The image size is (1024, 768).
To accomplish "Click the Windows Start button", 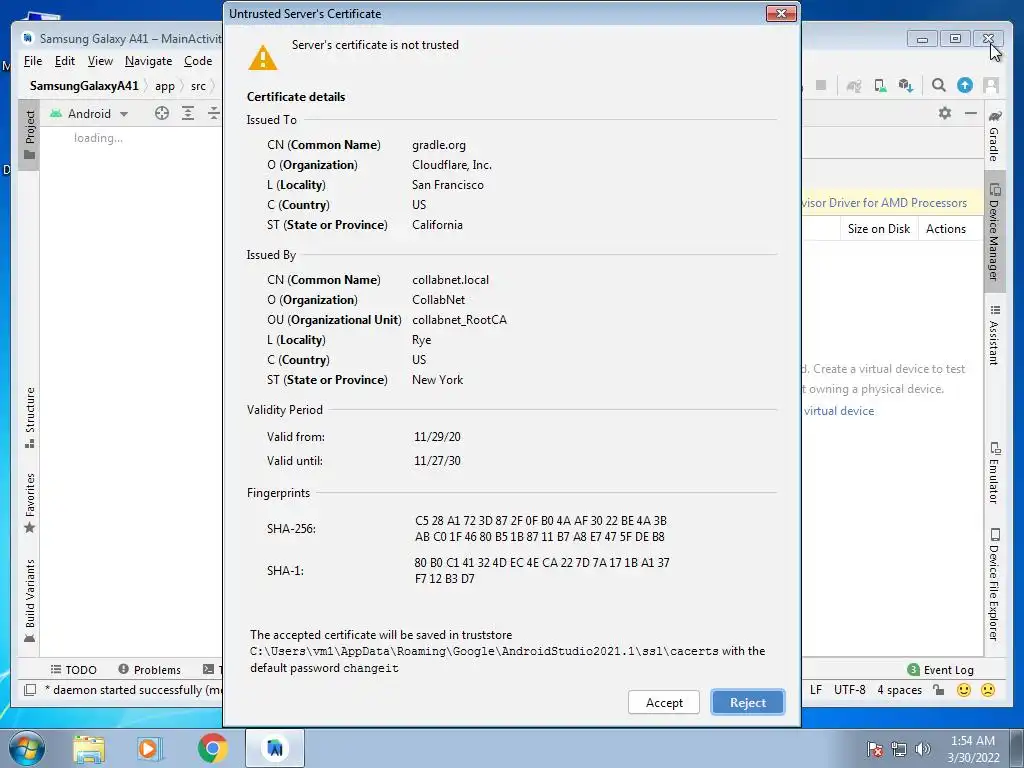I will pyautogui.click(x=26, y=748).
